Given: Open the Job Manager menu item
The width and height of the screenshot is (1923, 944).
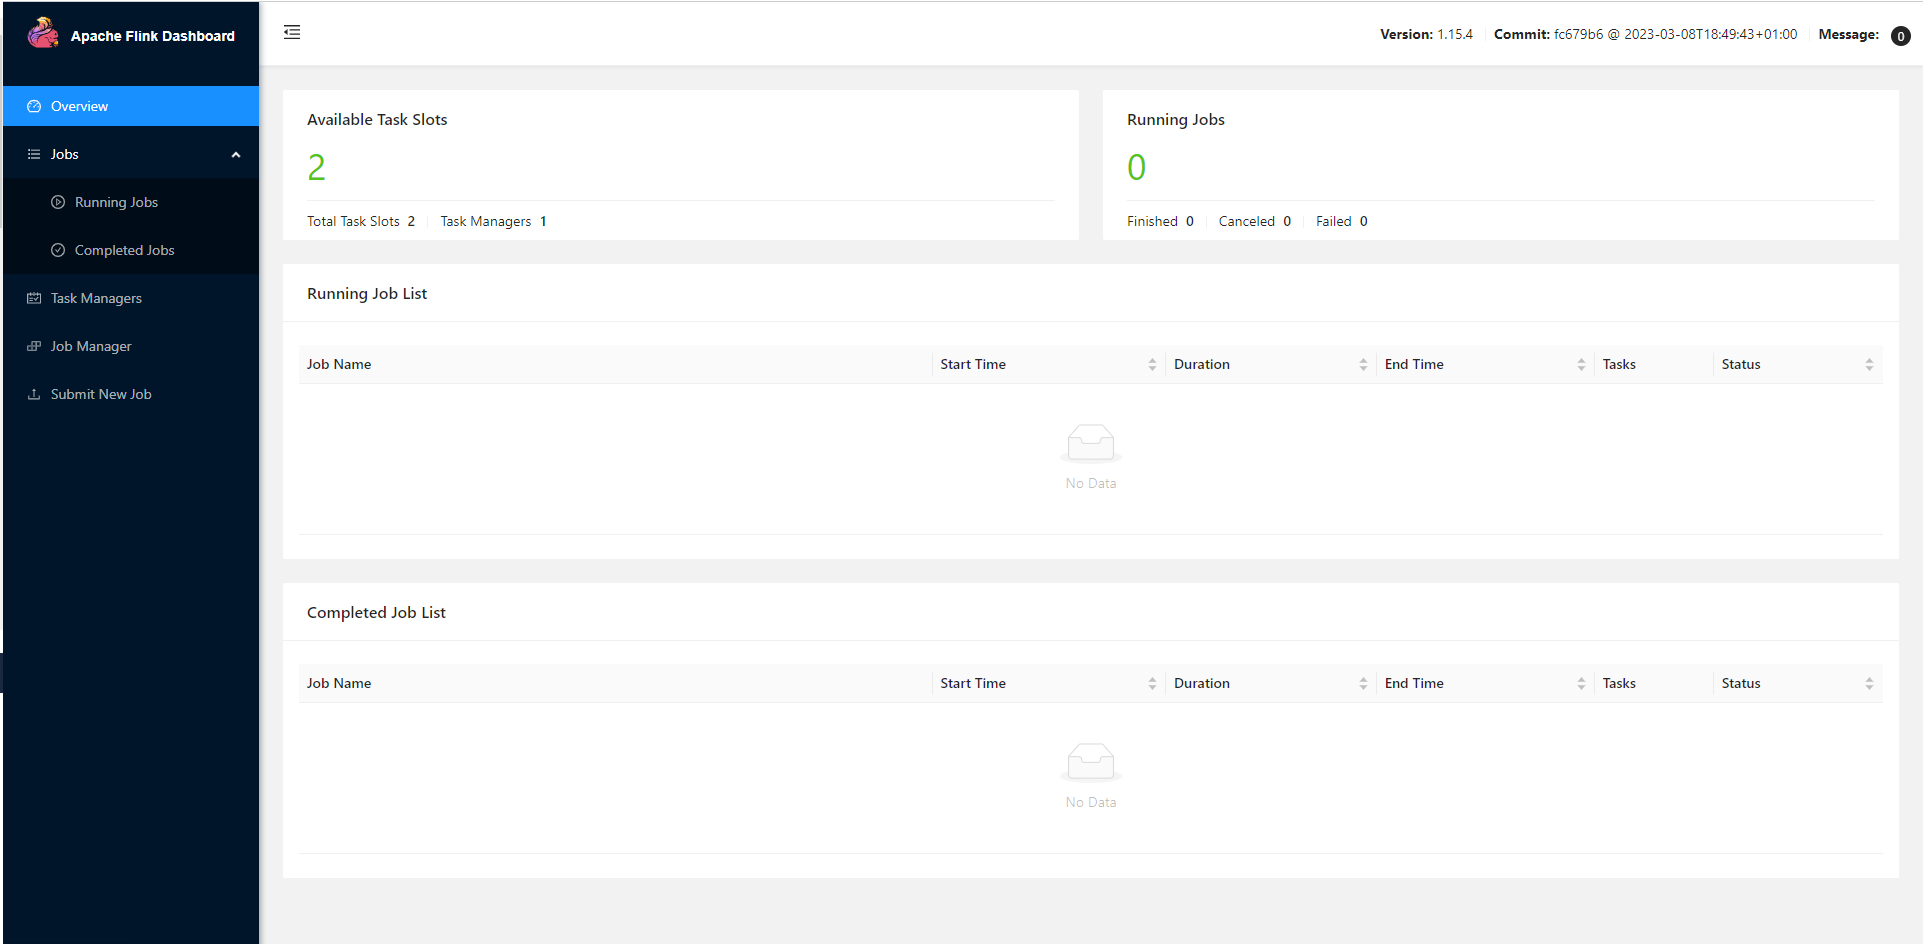Looking at the screenshot, I should point(91,346).
